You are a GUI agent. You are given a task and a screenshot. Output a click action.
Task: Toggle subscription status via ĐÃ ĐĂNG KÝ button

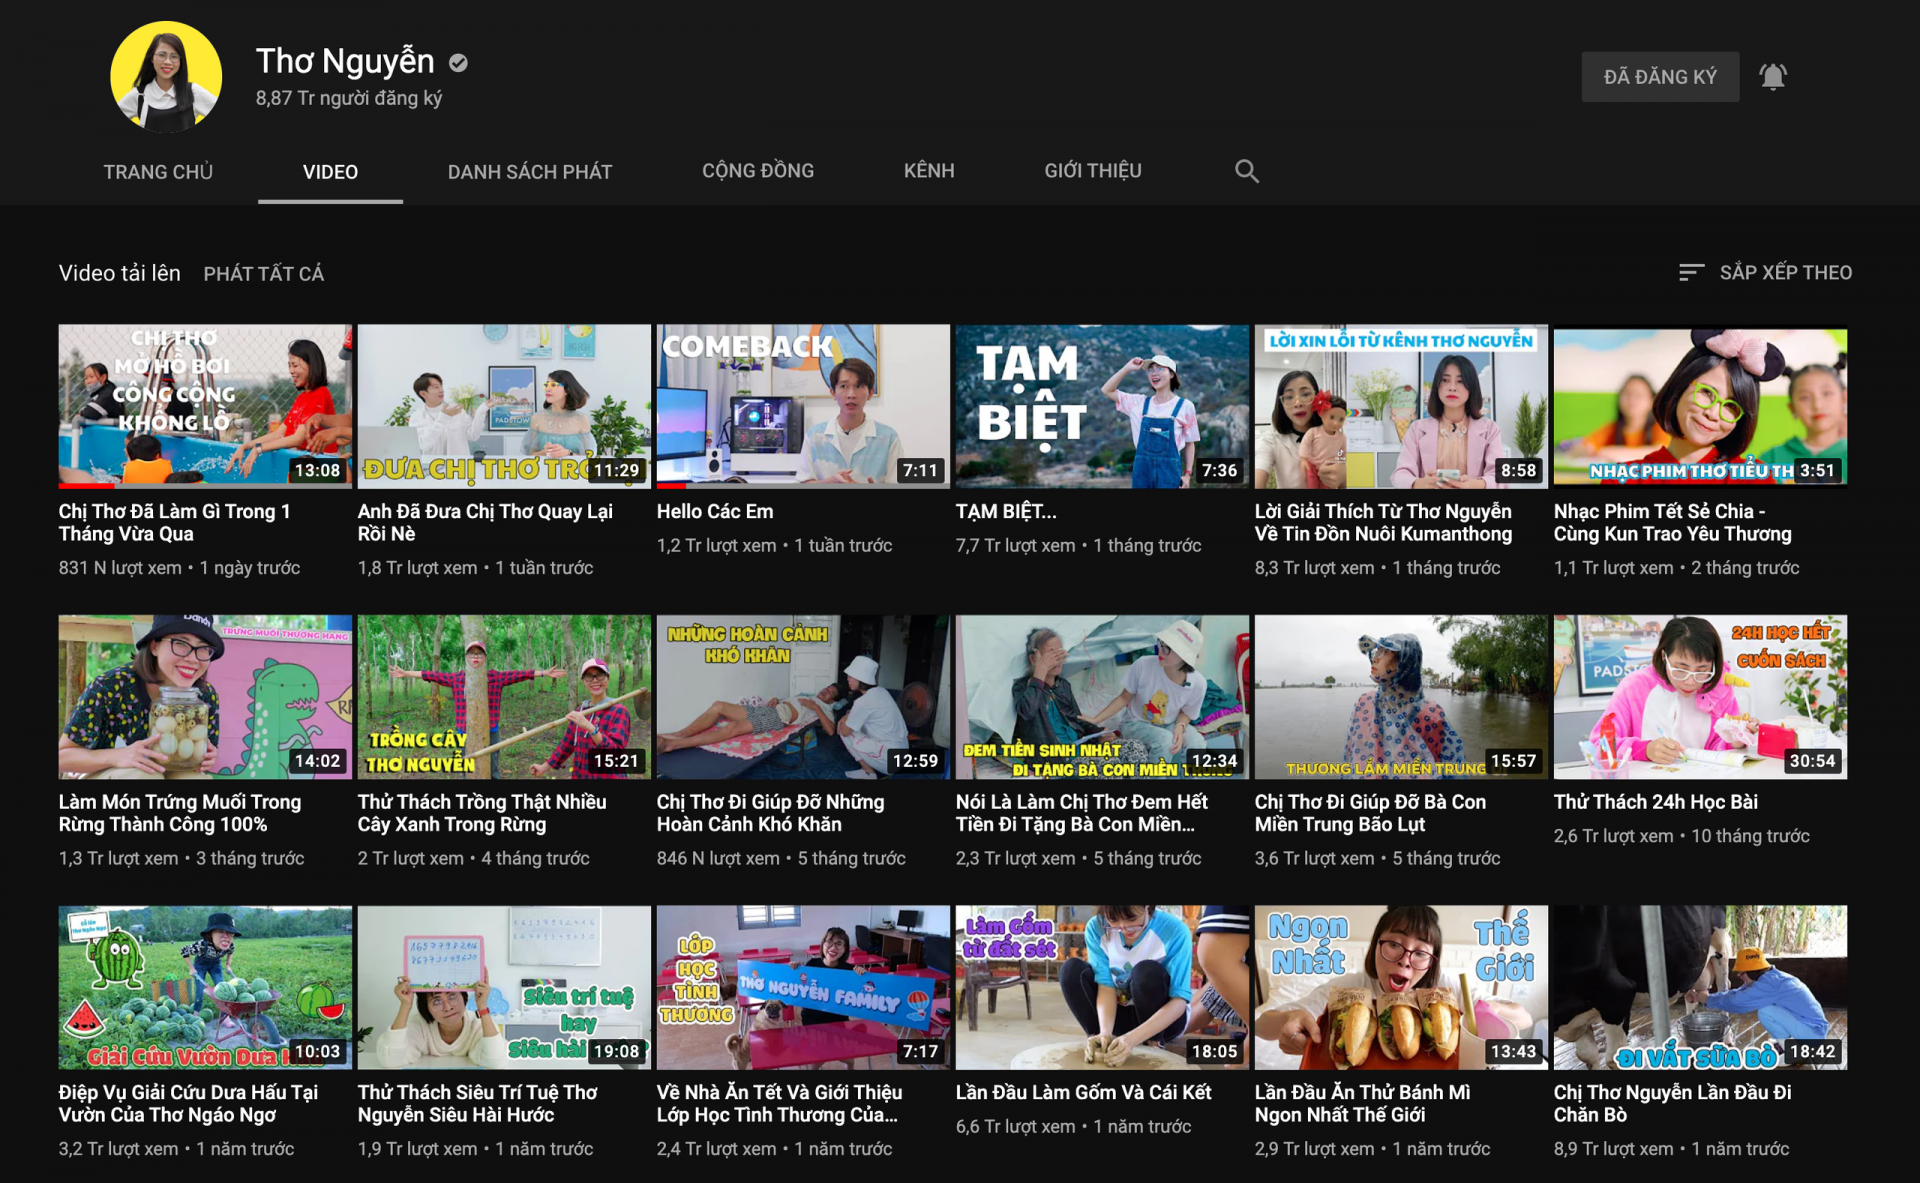(x=1660, y=76)
